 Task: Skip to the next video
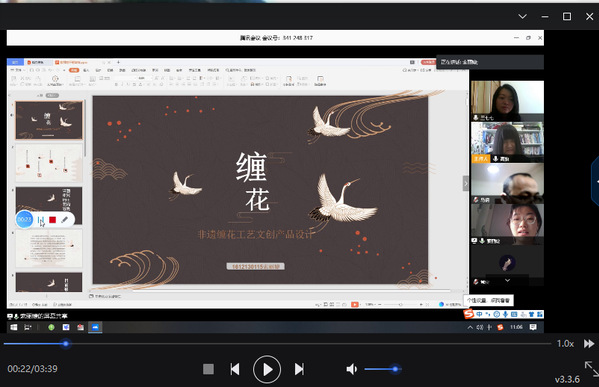pos(299,369)
